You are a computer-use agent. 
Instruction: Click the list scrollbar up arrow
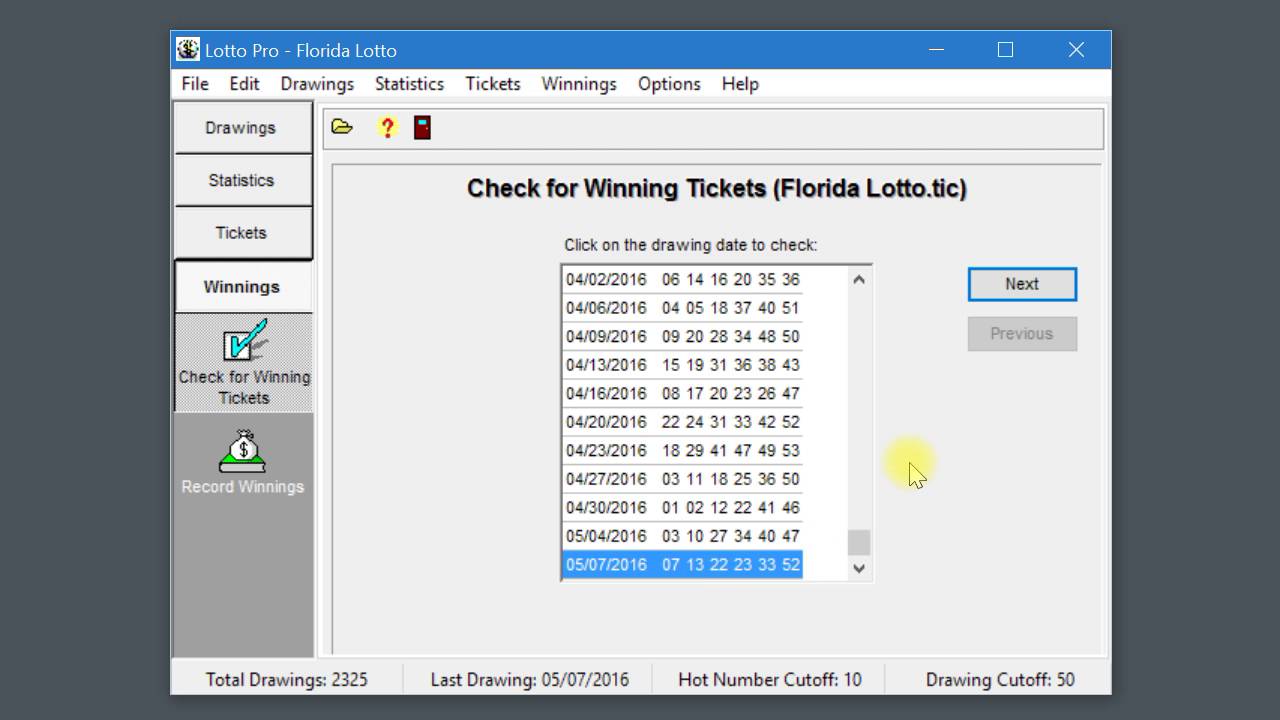click(858, 280)
